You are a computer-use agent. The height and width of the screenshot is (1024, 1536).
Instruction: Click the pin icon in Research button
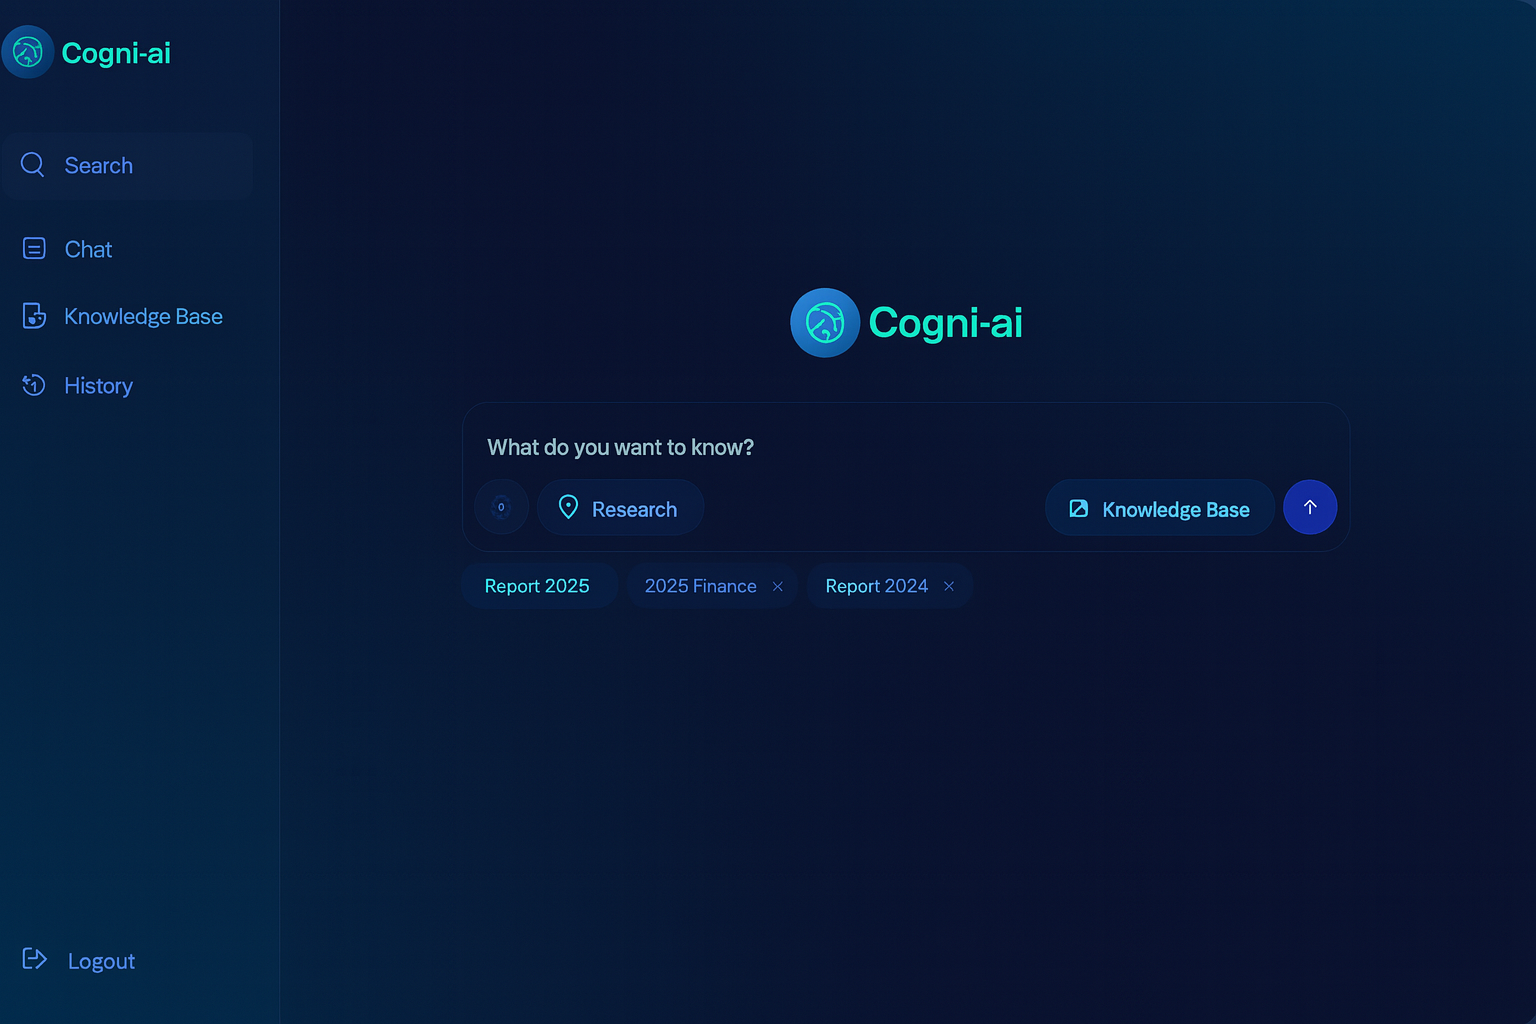pos(568,507)
